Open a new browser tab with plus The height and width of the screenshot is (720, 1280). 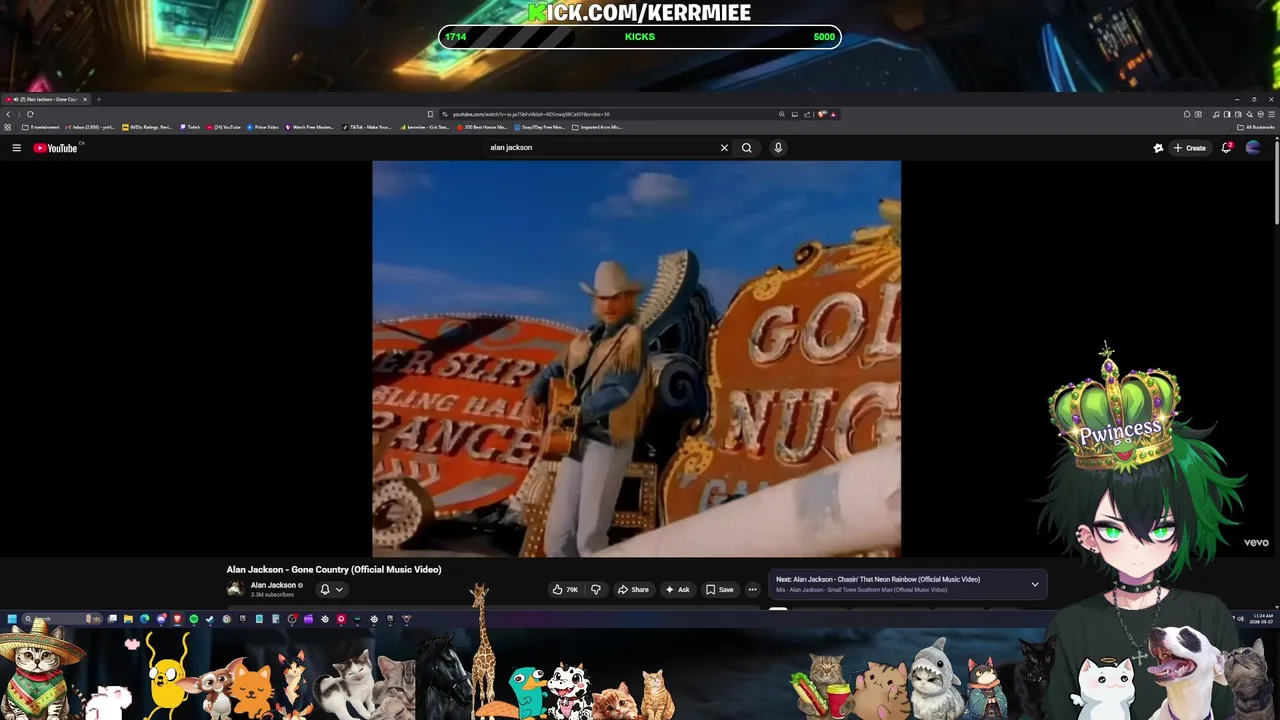98,99
